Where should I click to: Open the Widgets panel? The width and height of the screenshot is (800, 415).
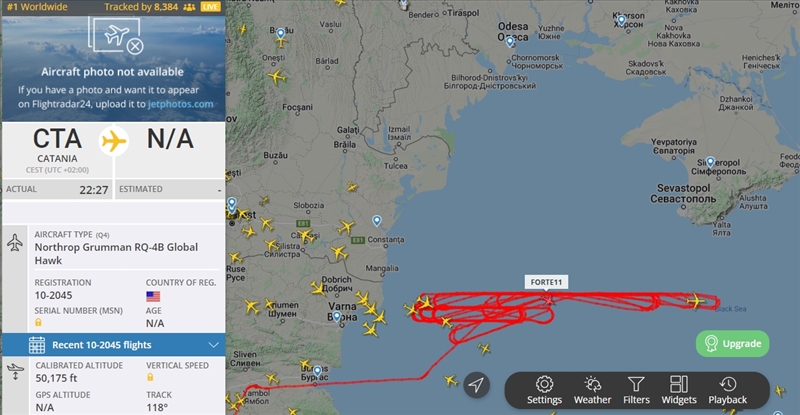[679, 390]
